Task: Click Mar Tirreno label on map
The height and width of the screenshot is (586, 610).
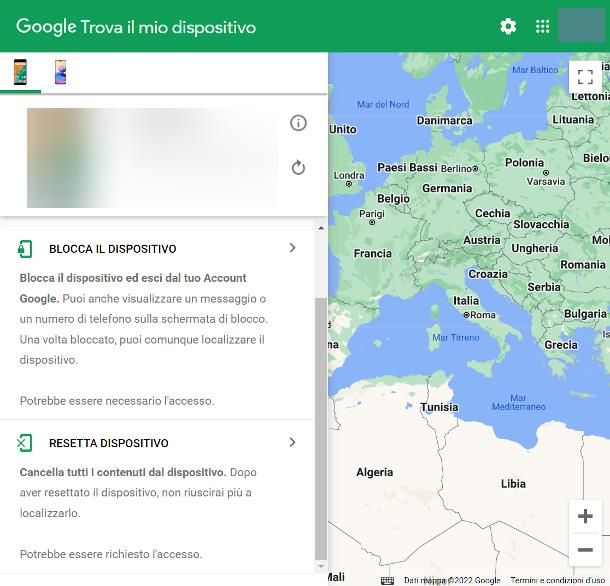Action: (x=456, y=338)
